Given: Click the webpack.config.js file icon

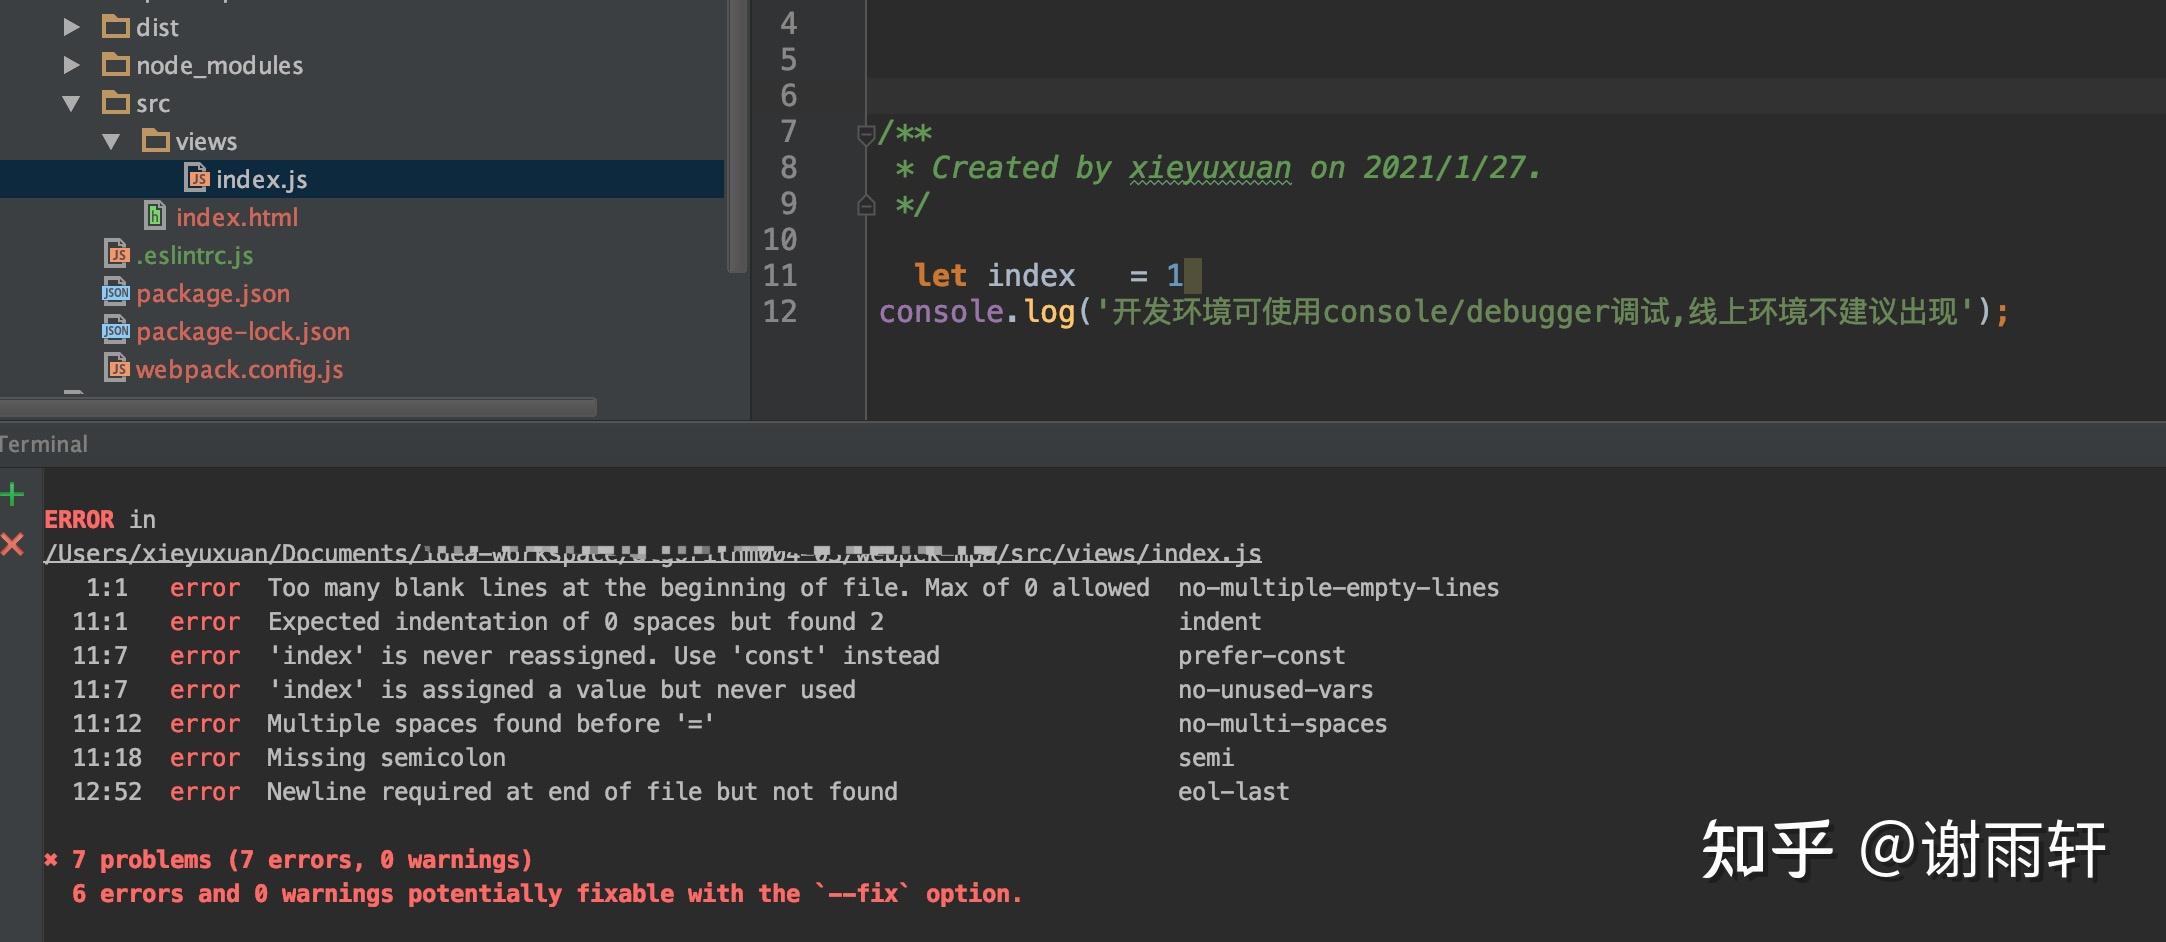Looking at the screenshot, I should point(117,368).
